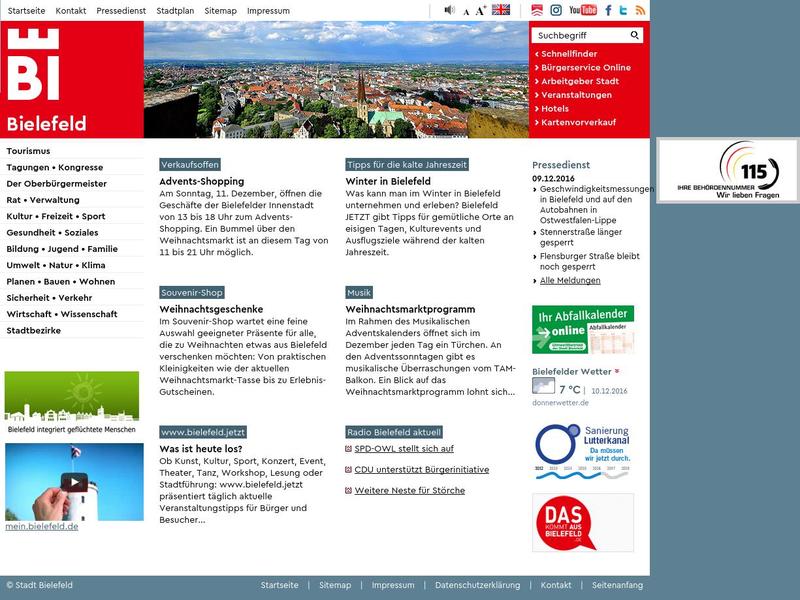
Task: Open CDU unterstützt Bürgerinitiative radio link
Action: [422, 469]
